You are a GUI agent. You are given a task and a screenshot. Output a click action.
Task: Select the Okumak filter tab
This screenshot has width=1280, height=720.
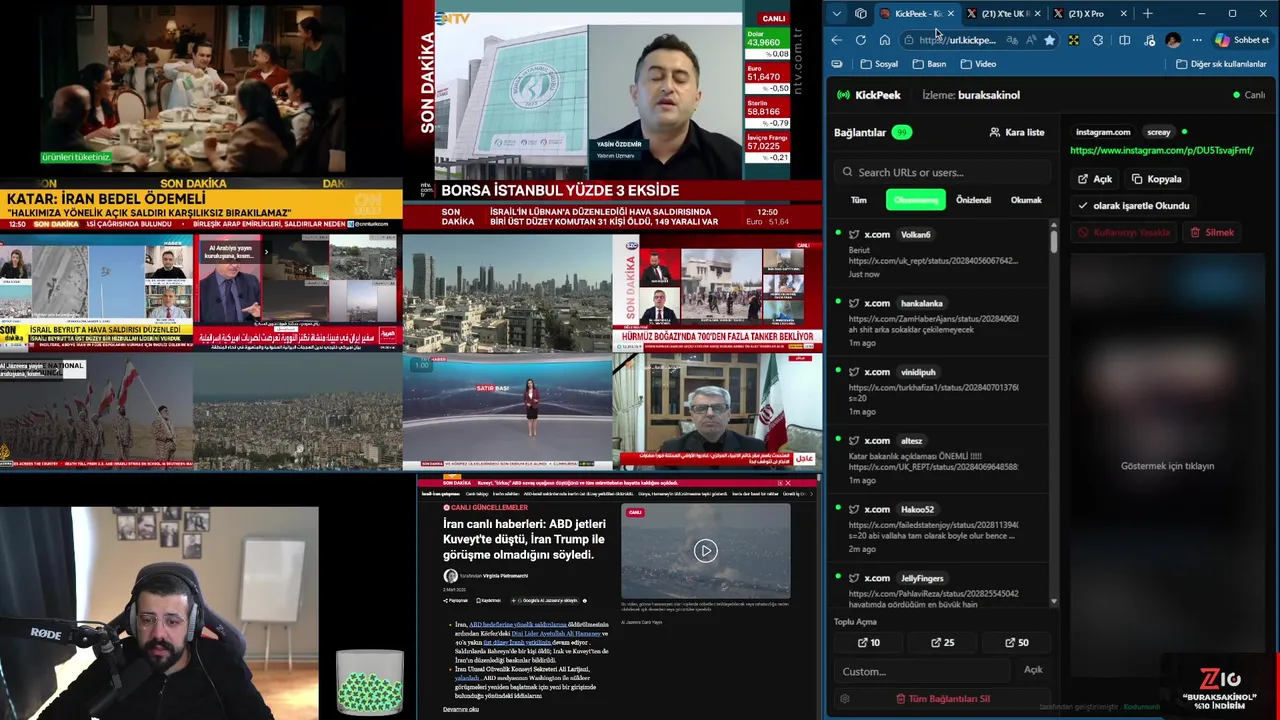click(x=1026, y=200)
